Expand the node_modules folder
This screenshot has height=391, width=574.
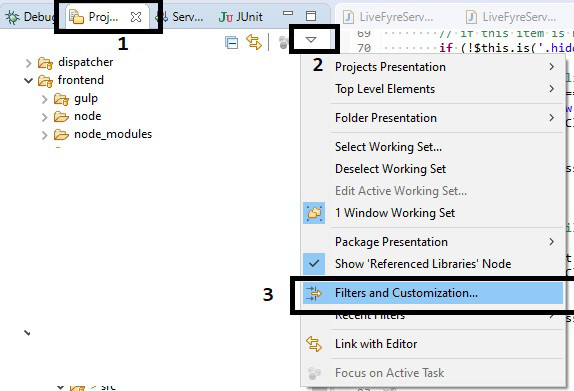[44, 135]
